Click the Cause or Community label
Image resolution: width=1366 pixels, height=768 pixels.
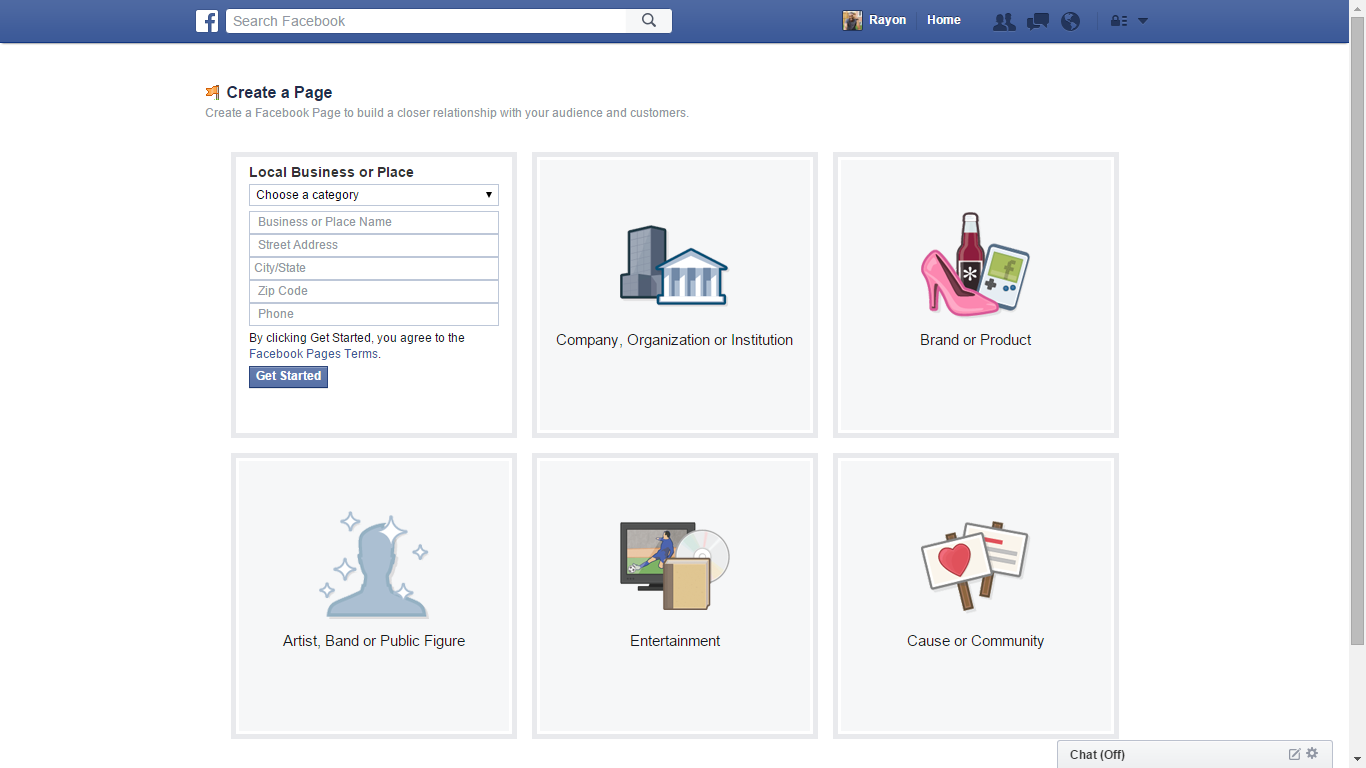pos(975,641)
